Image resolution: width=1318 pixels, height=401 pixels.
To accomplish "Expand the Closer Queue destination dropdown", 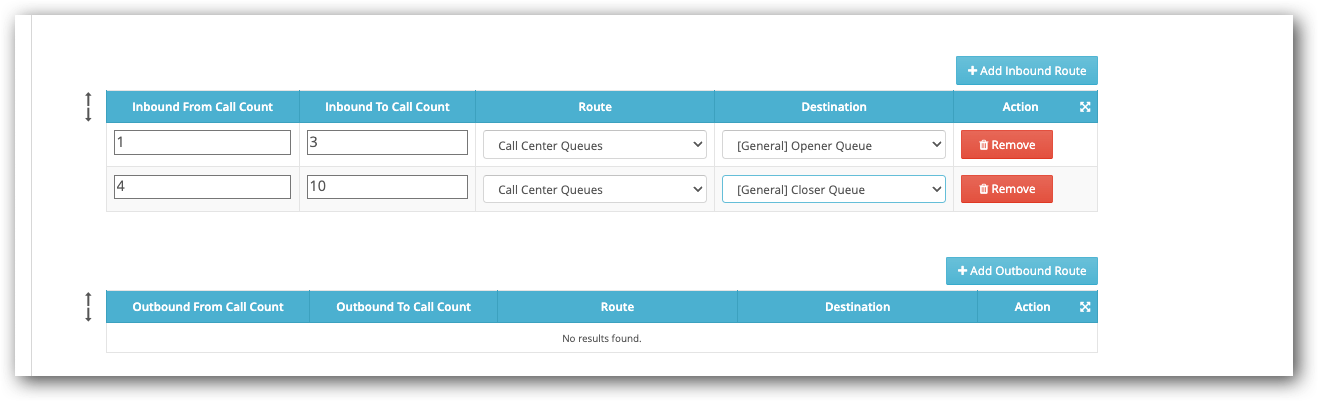I will click(x=834, y=189).
